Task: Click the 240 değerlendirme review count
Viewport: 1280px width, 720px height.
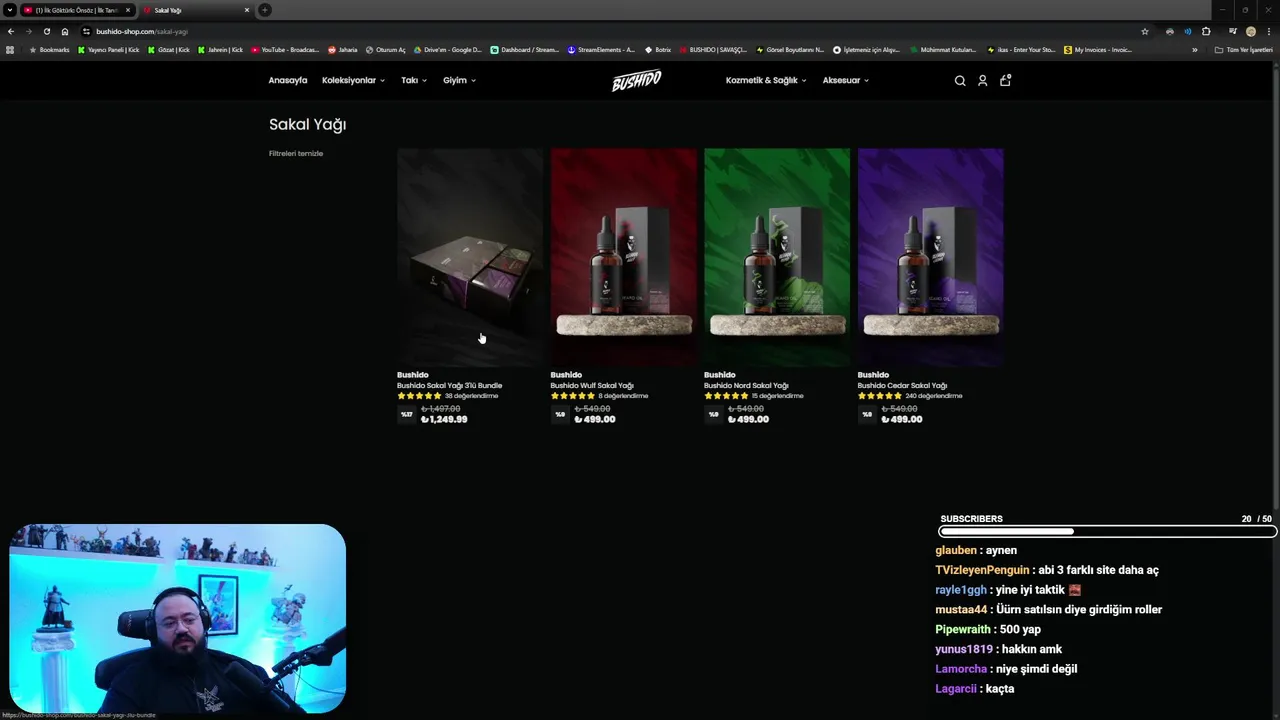Action: [x=934, y=396]
